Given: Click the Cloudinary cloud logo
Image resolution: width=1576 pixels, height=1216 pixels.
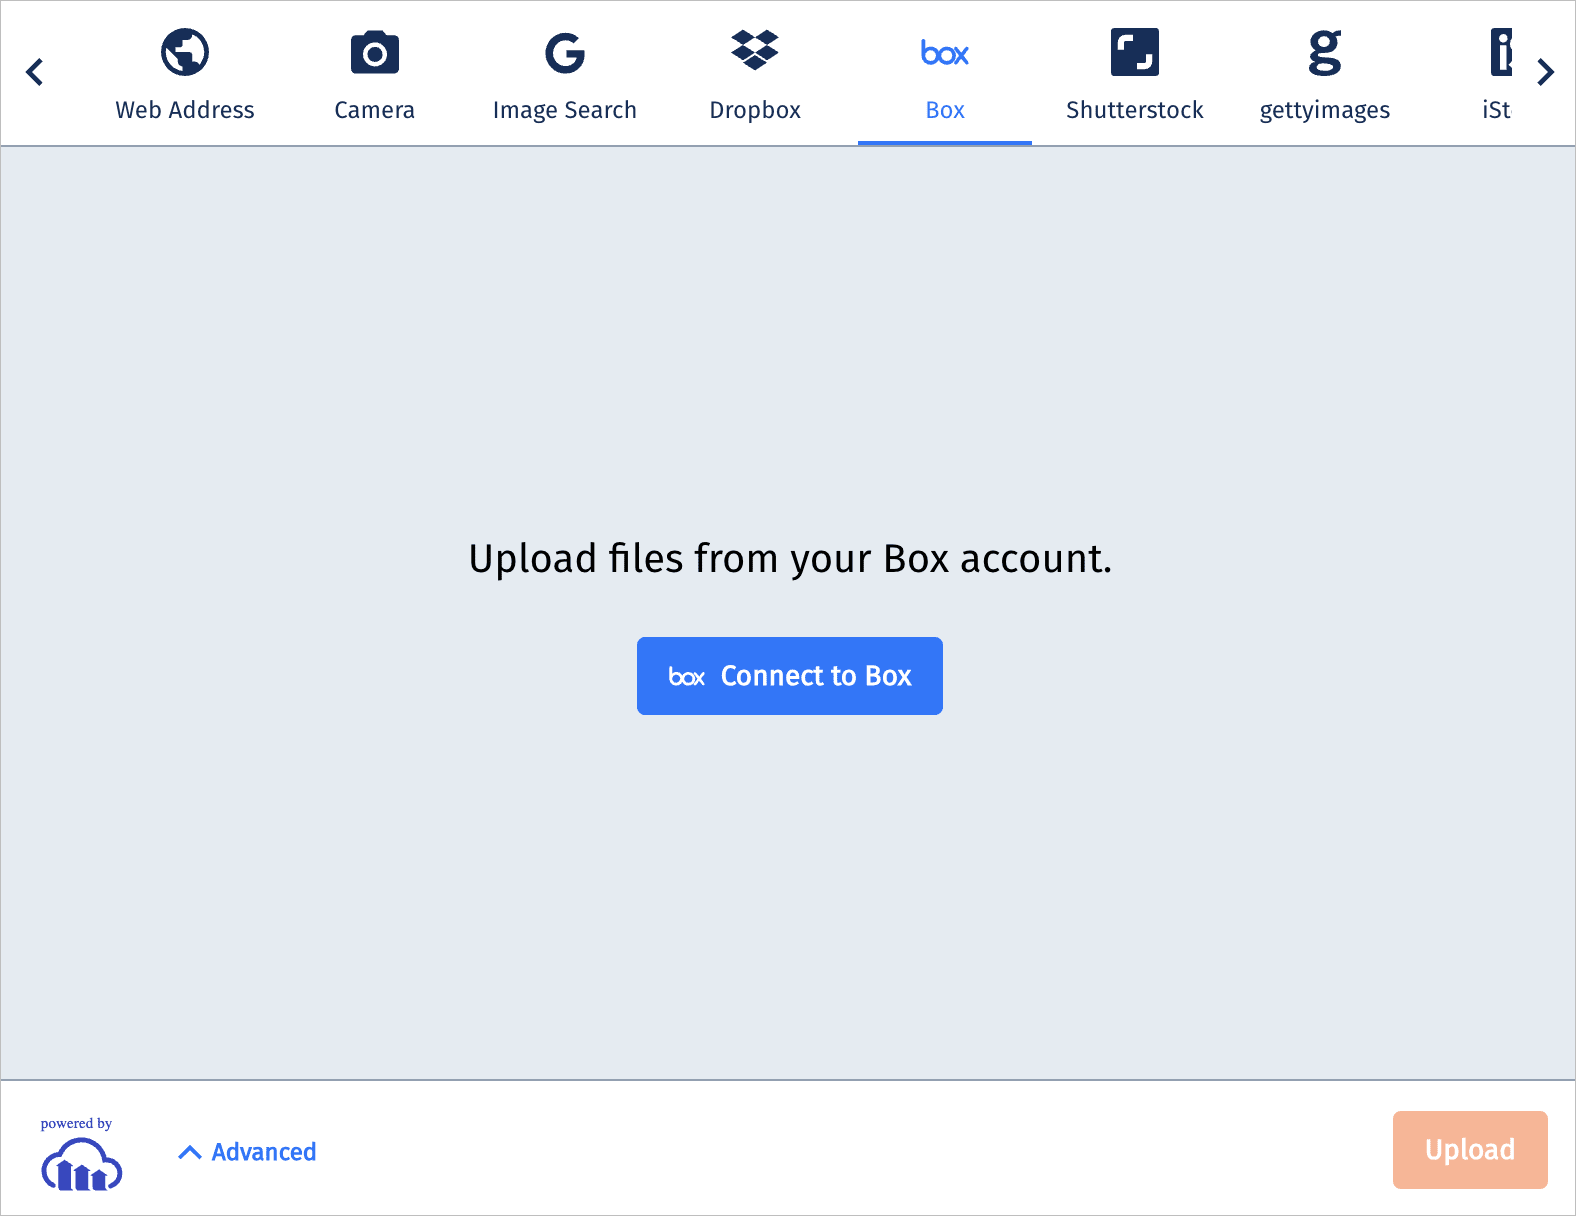Looking at the screenshot, I should pyautogui.click(x=82, y=1165).
